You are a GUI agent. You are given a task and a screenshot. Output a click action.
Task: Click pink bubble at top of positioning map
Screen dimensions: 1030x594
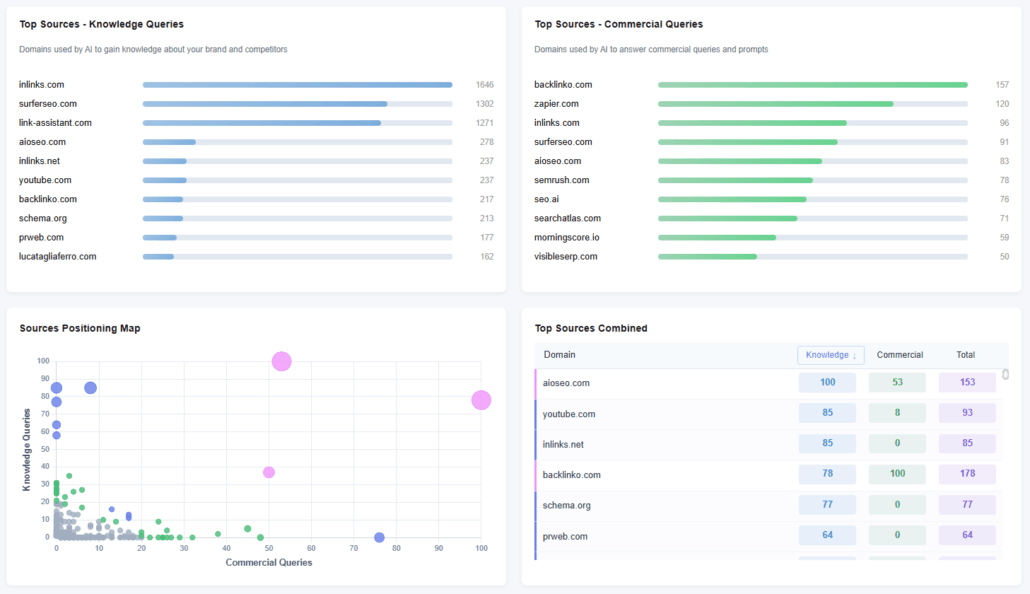click(x=282, y=361)
